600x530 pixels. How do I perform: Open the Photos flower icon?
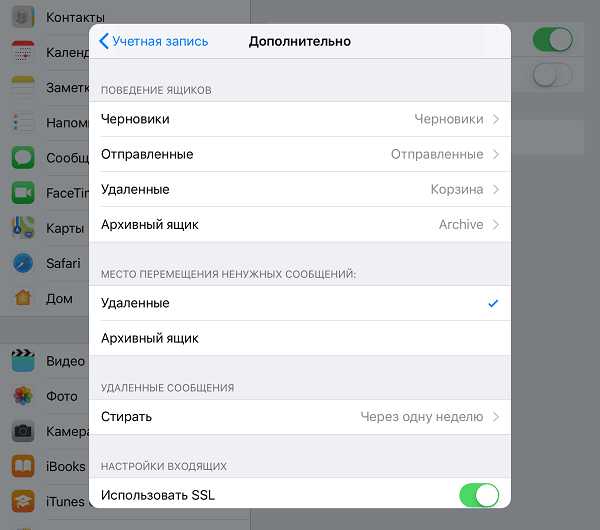point(23,396)
